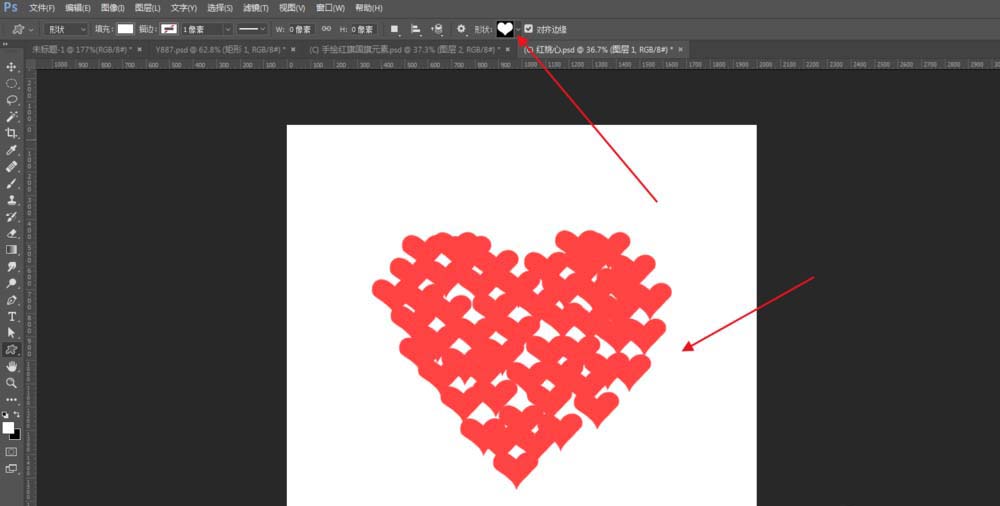
Task: Toggle the 对齐边缘 checkbox
Action: point(529,29)
